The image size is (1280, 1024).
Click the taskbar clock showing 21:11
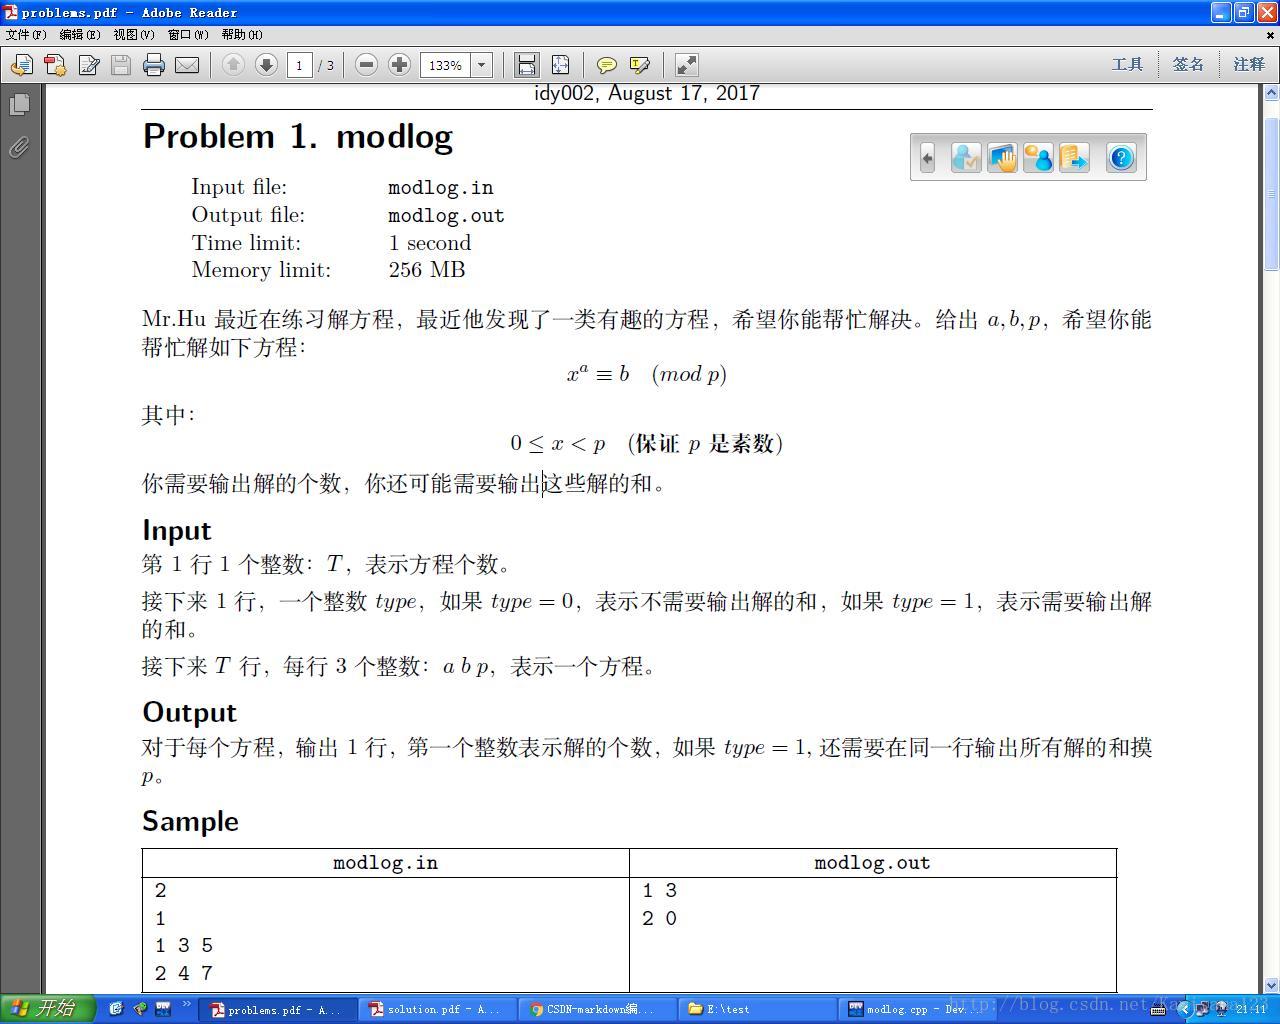(1251, 1009)
